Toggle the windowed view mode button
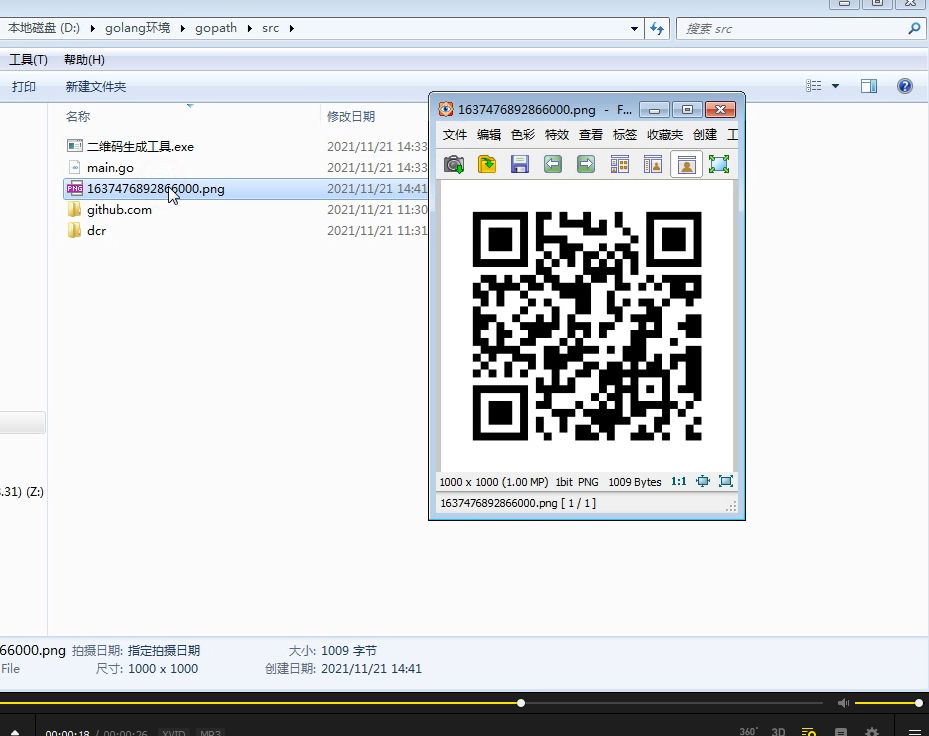The height and width of the screenshot is (736, 929). 686,164
